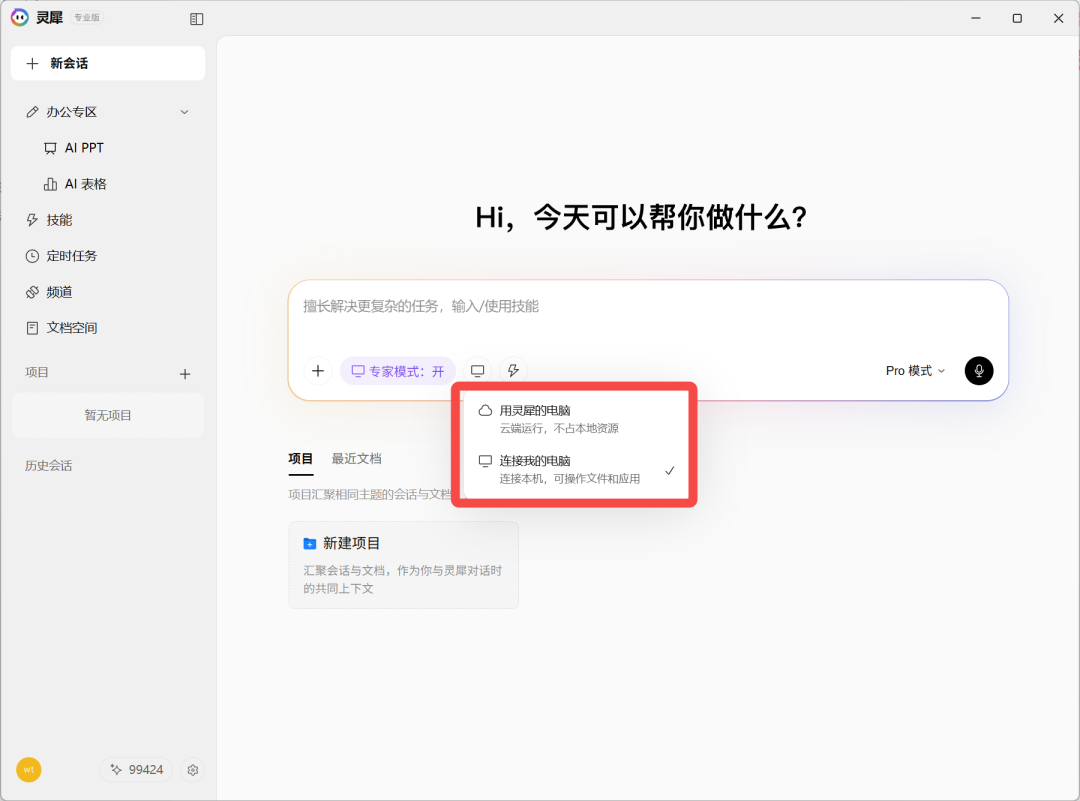Open 办公专区 in the sidebar
Screen dimensions: 1080x801
pos(107,112)
